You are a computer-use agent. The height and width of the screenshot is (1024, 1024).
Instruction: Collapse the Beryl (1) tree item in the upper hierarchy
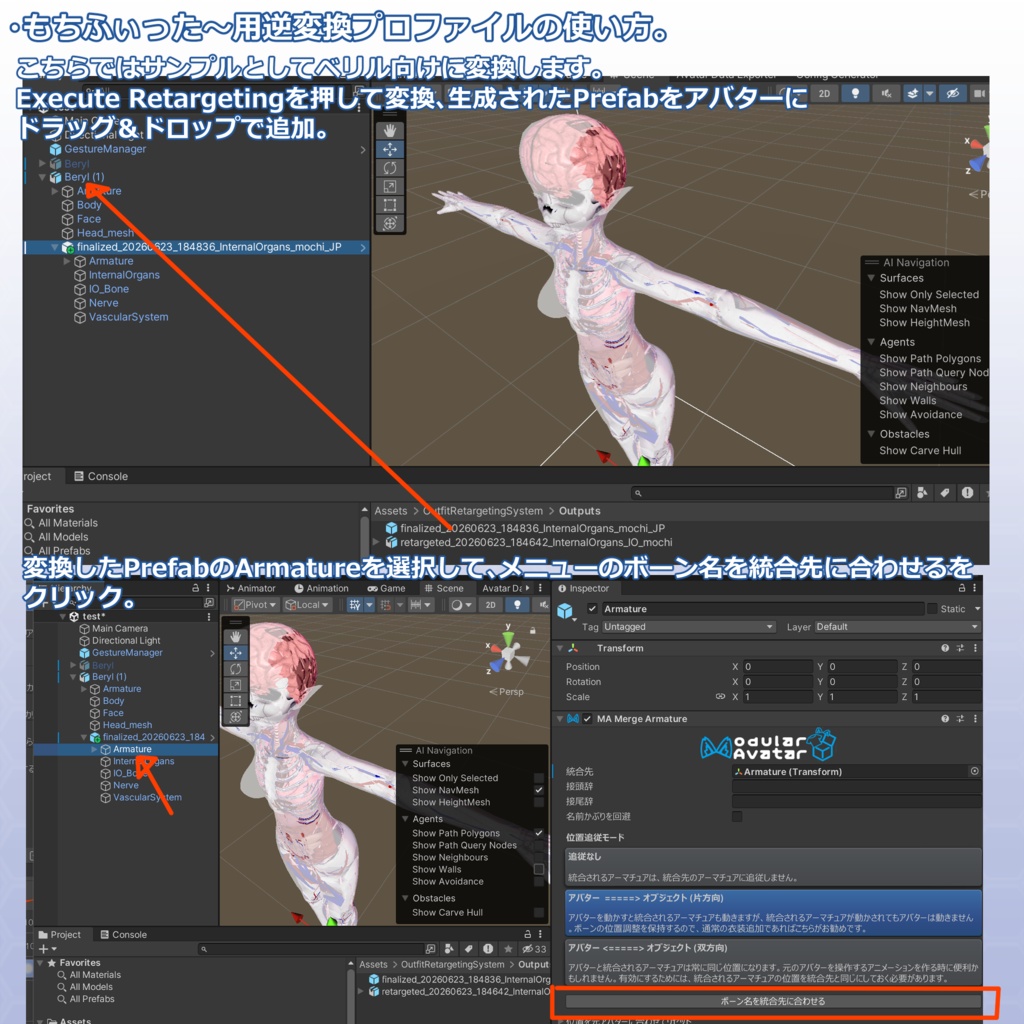(x=43, y=177)
